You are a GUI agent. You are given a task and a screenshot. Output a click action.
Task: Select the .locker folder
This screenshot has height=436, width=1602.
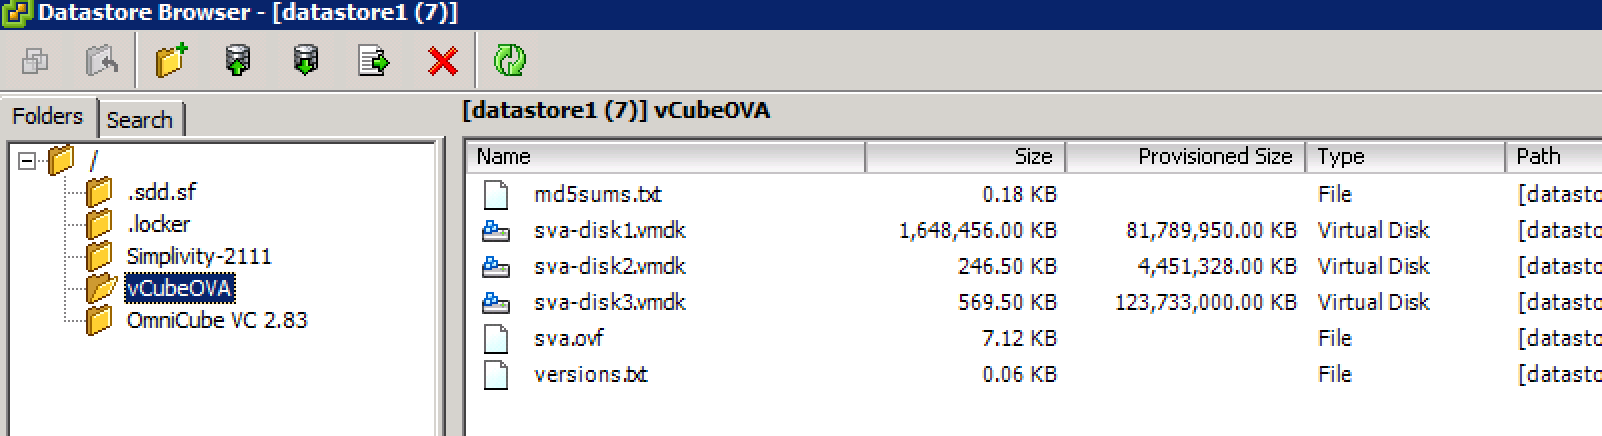tap(158, 224)
